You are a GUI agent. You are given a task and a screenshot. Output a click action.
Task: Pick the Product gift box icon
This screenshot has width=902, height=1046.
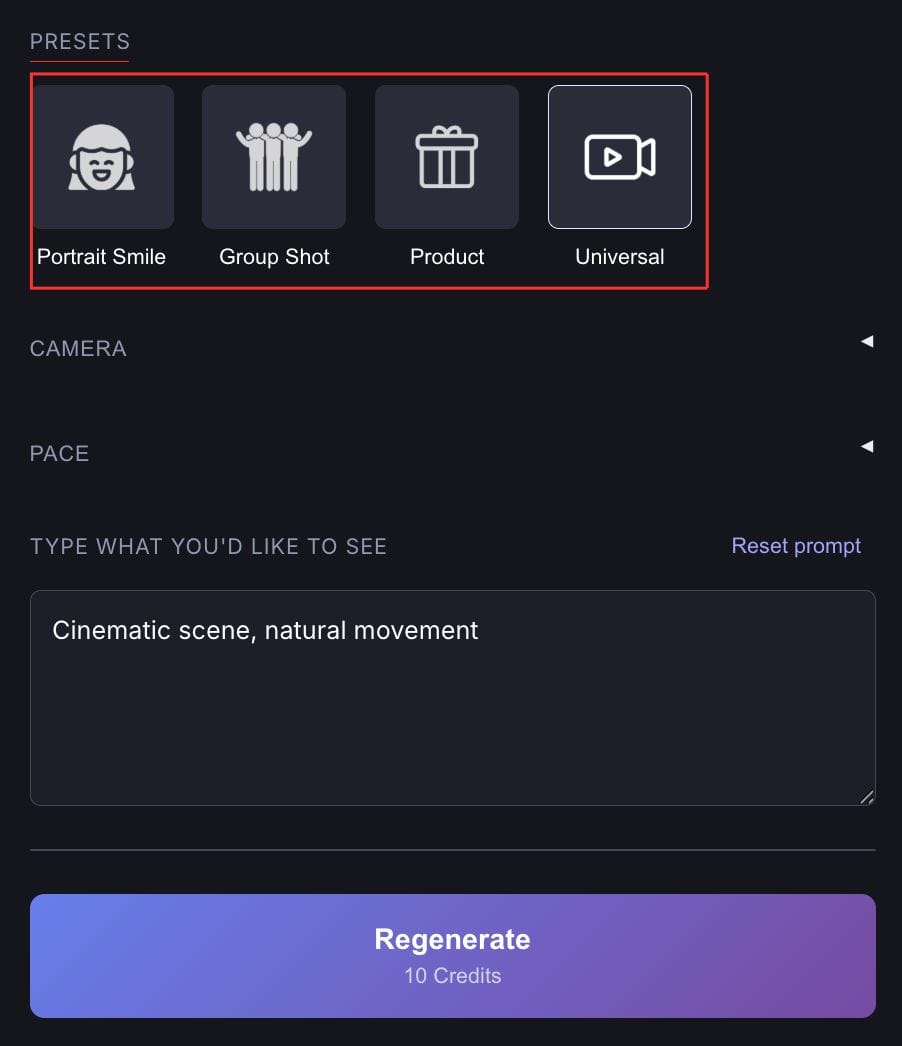(447, 157)
